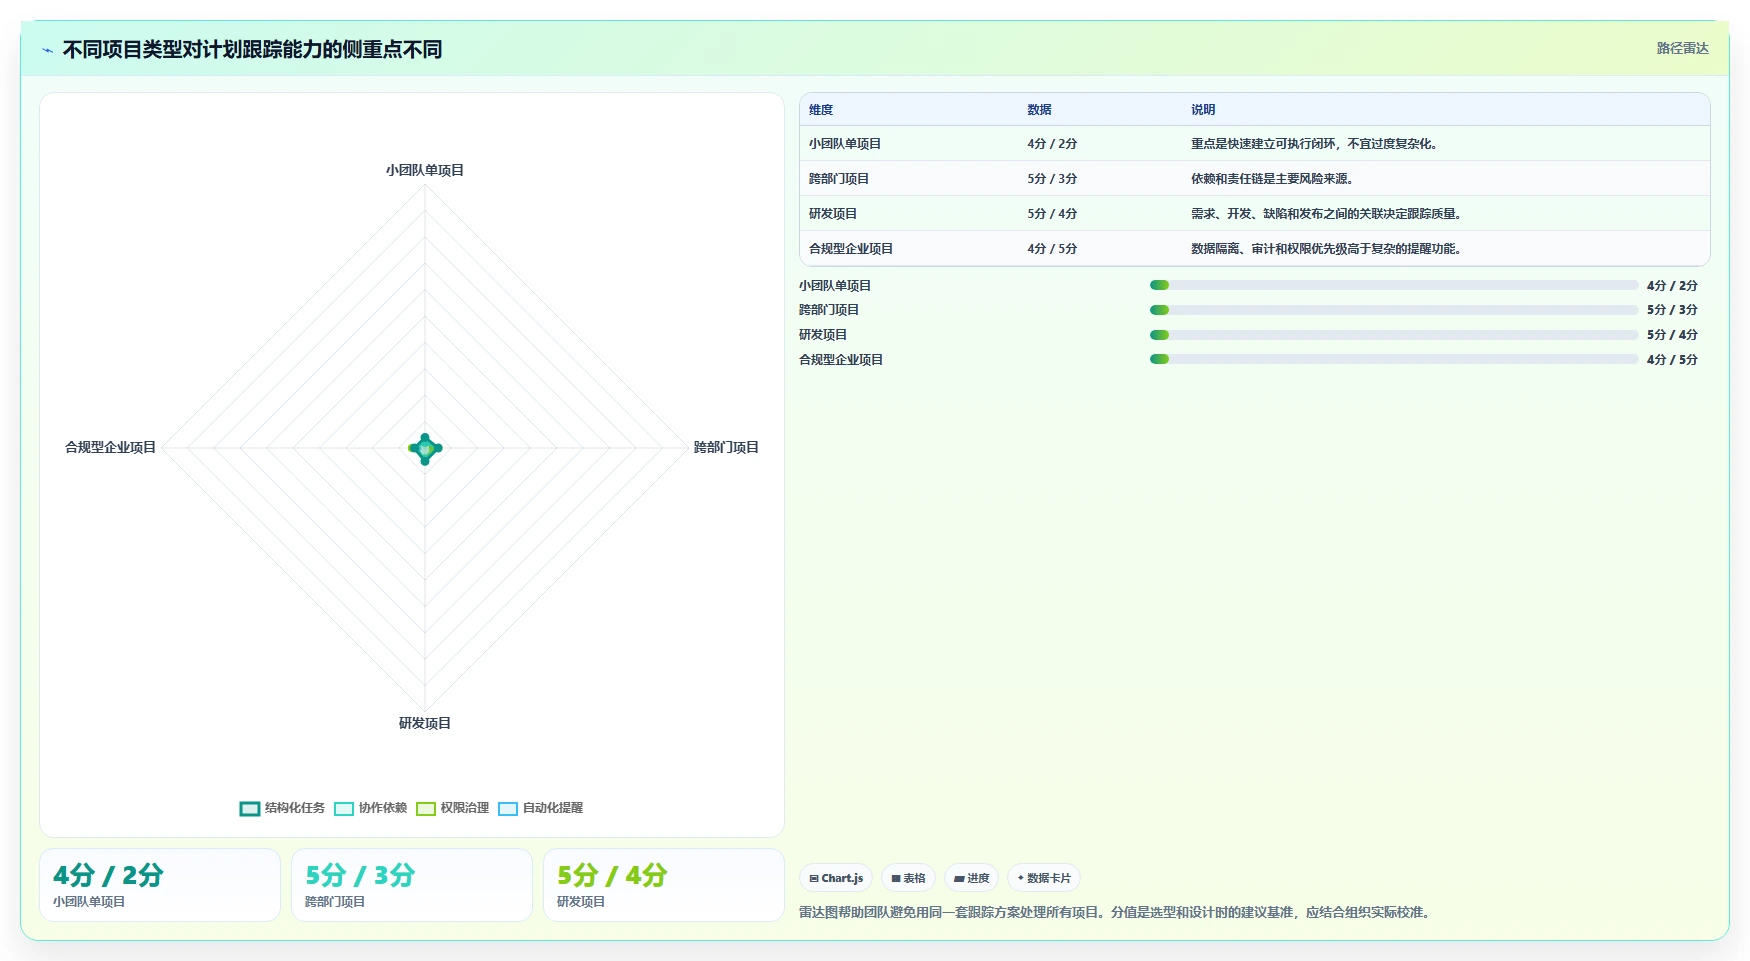Toggle the 协作依赖 legend item

point(370,808)
